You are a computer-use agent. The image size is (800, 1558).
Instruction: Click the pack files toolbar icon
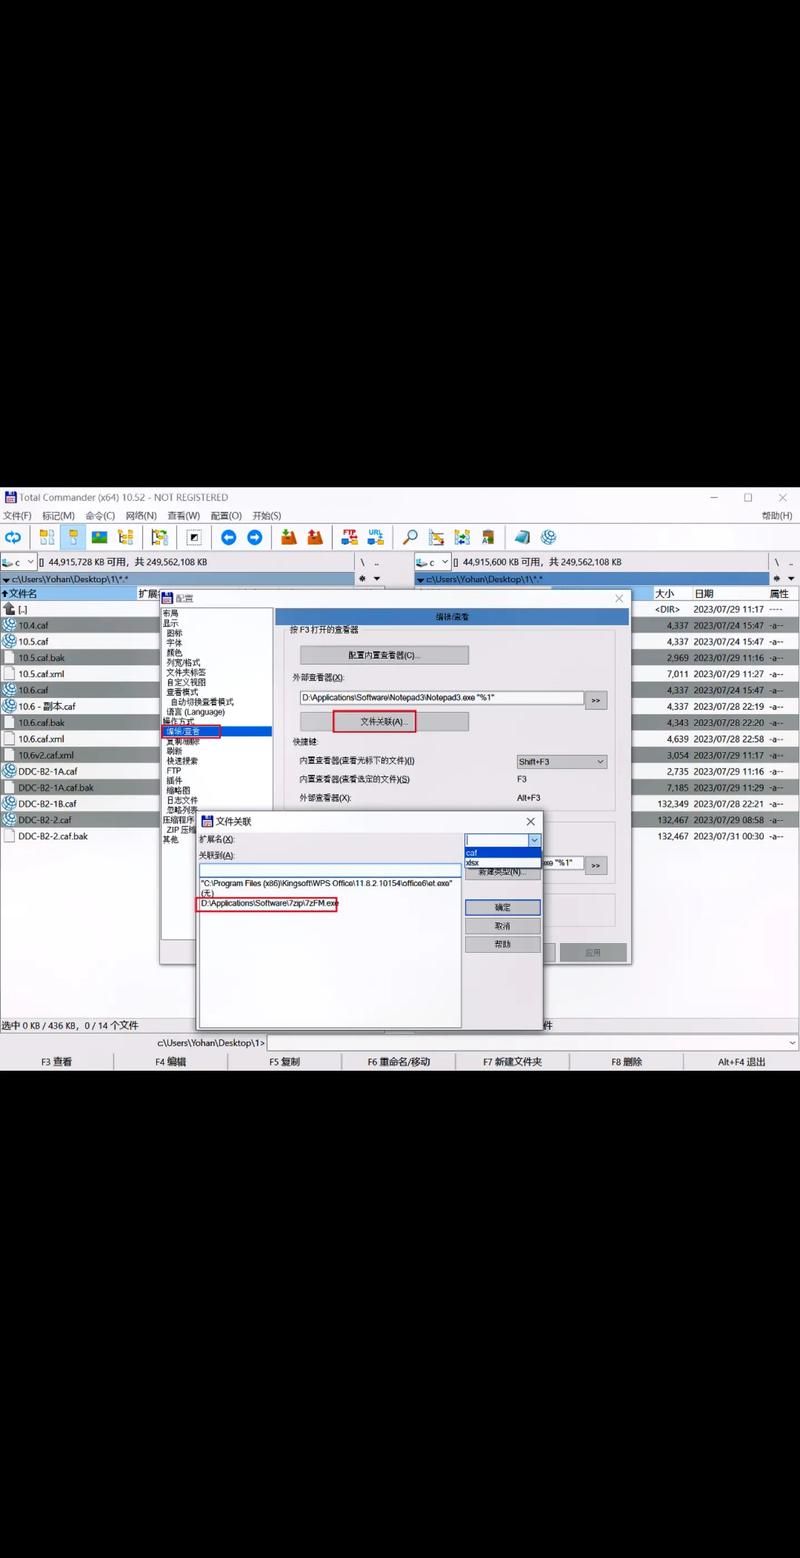289,537
